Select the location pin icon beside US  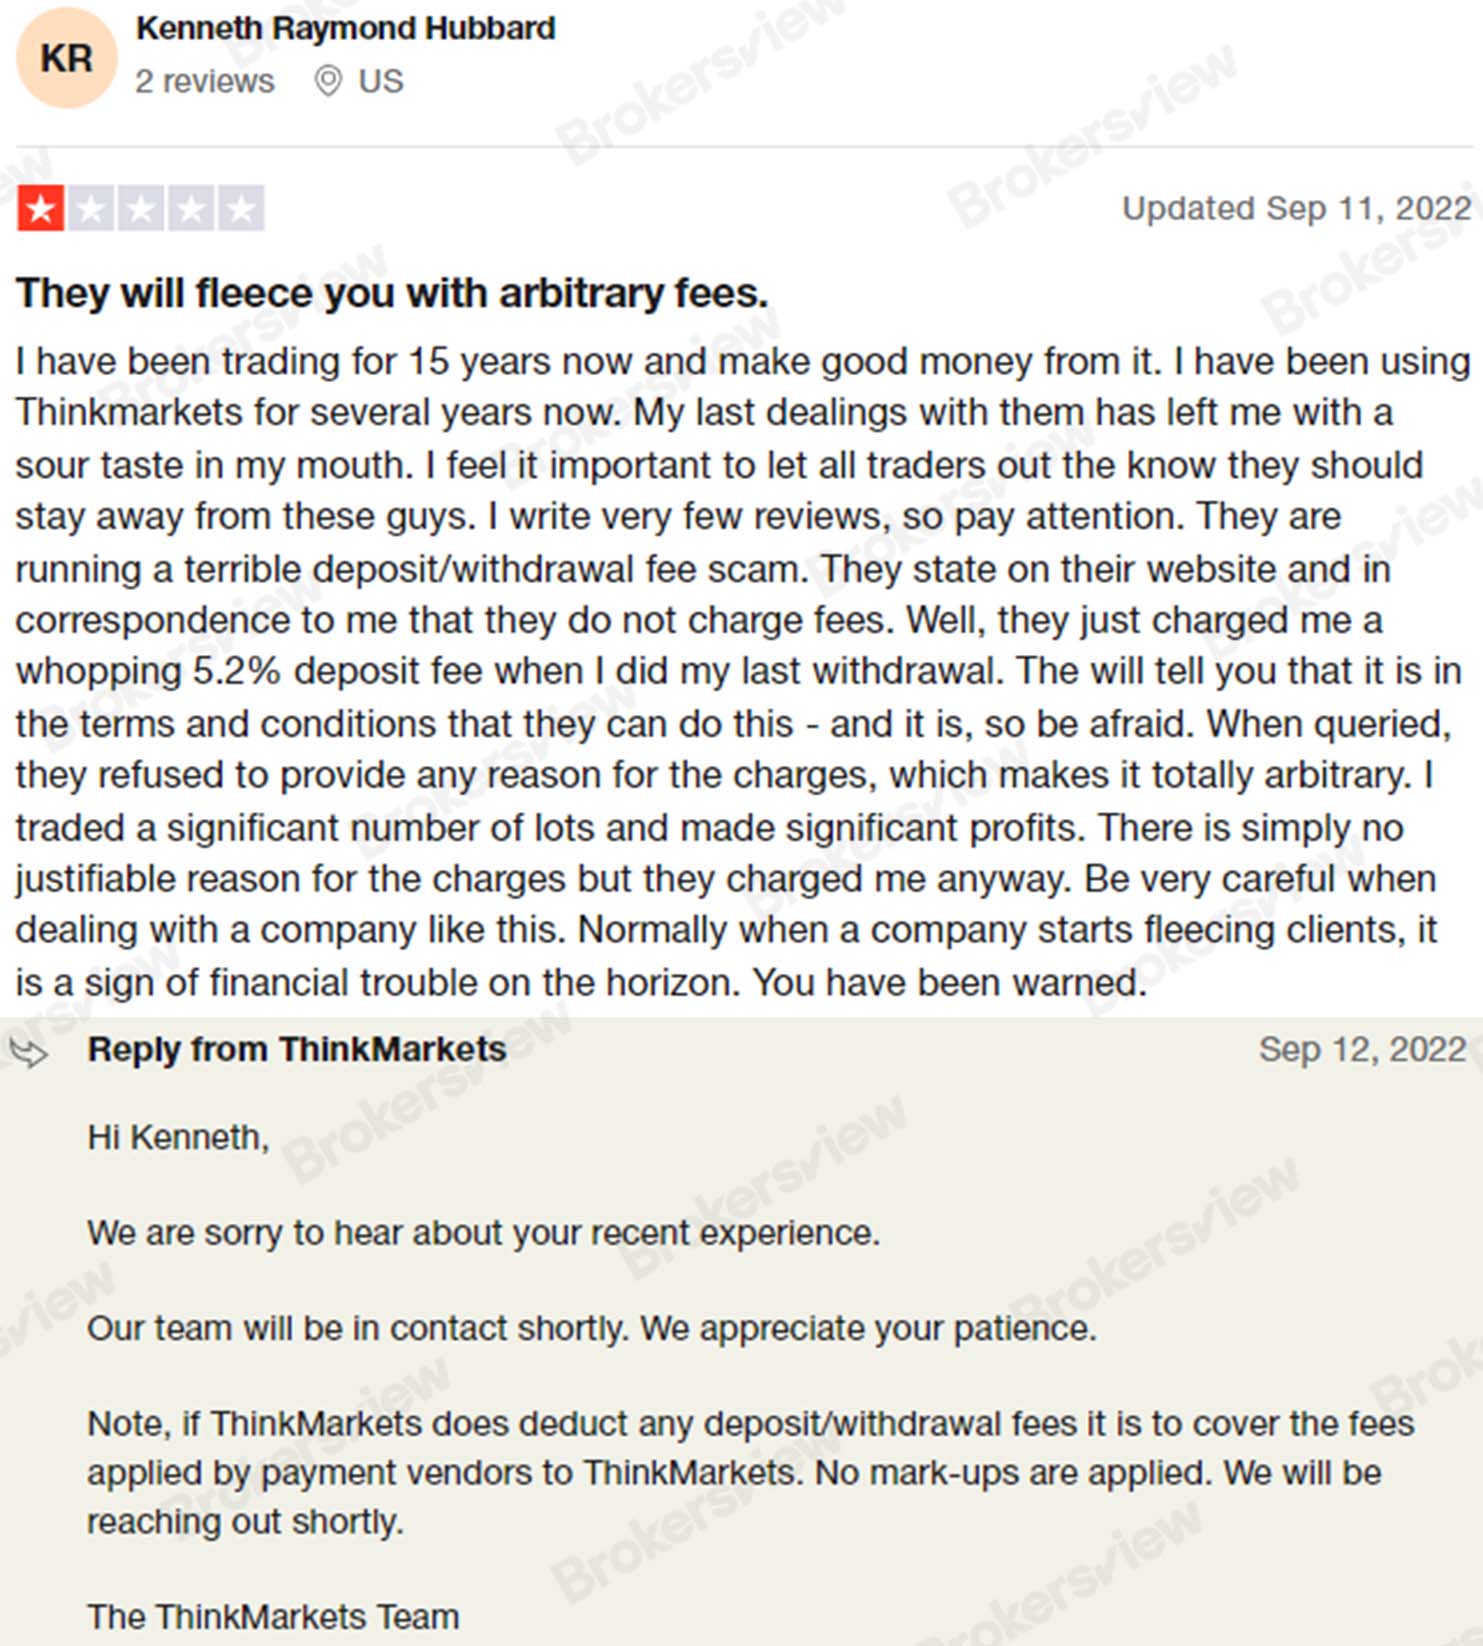330,82
